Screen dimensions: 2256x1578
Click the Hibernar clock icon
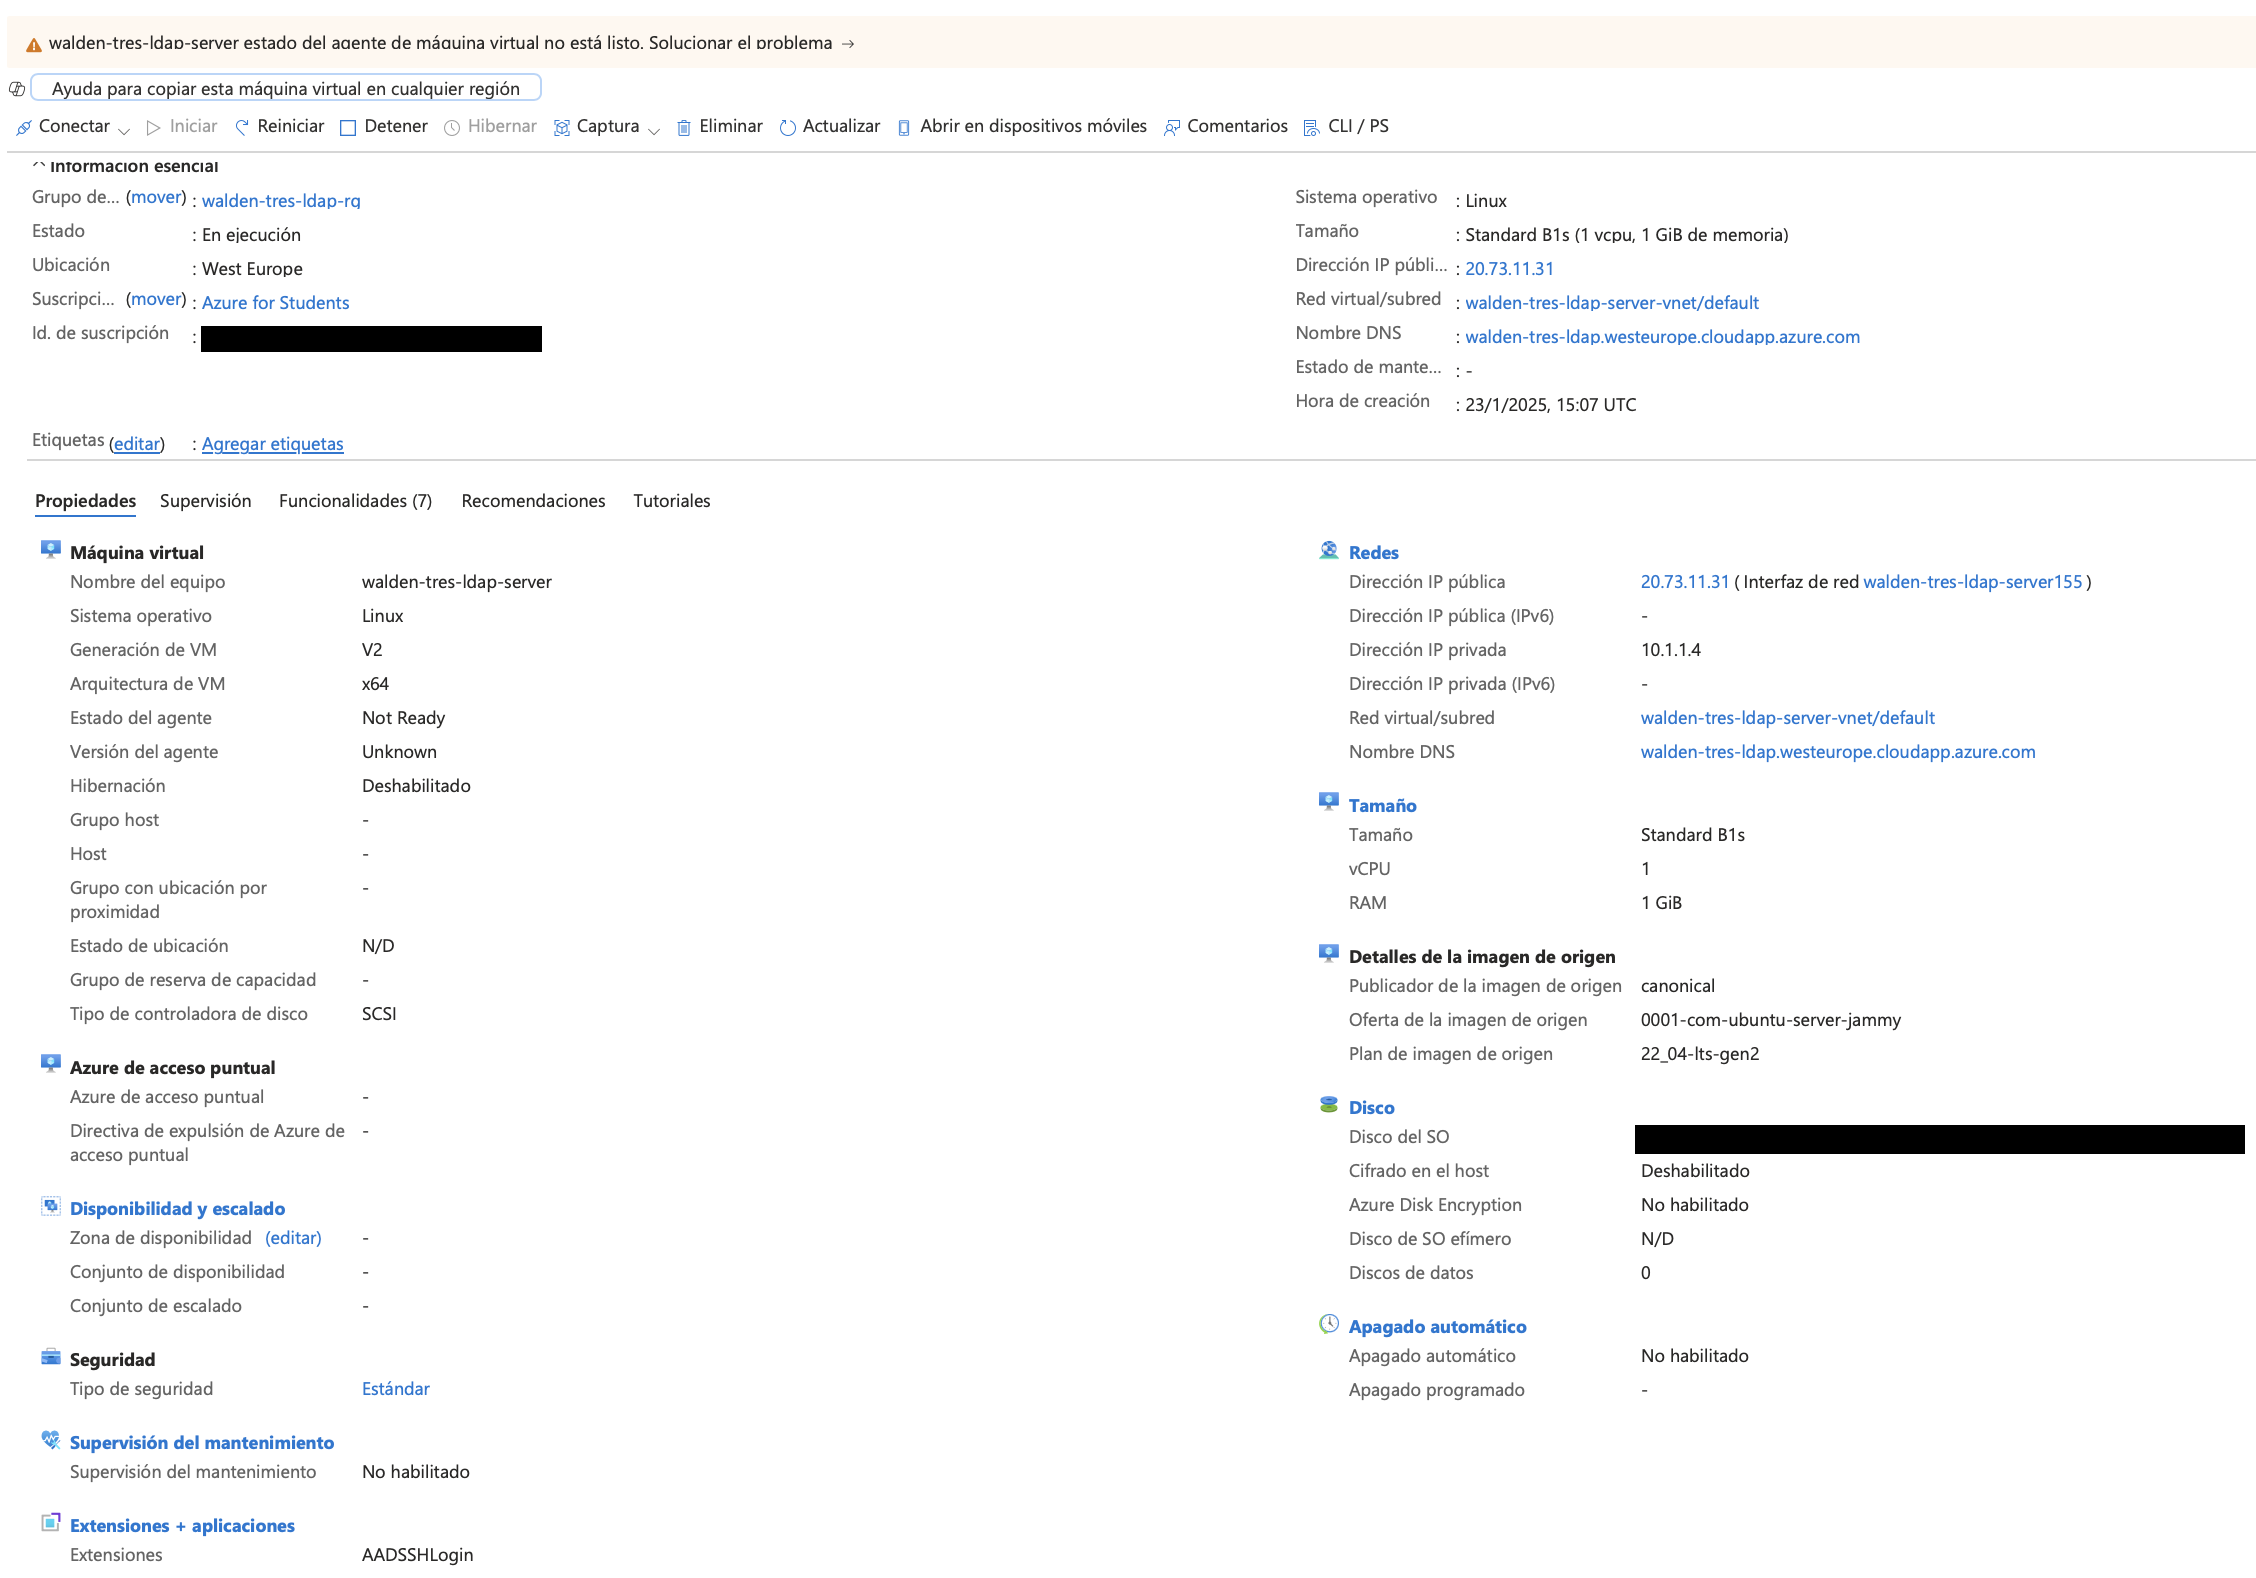(452, 127)
